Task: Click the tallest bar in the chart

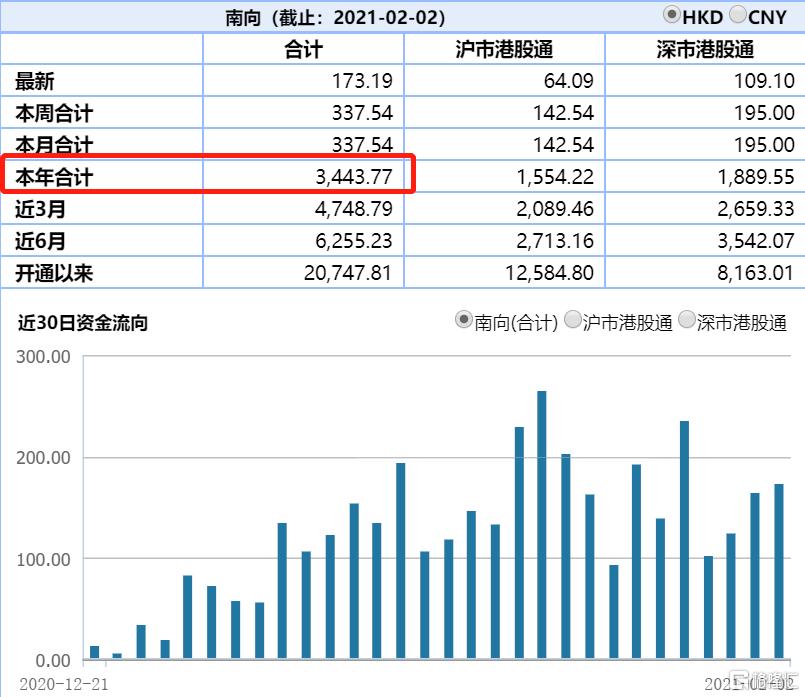Action: 542,525
